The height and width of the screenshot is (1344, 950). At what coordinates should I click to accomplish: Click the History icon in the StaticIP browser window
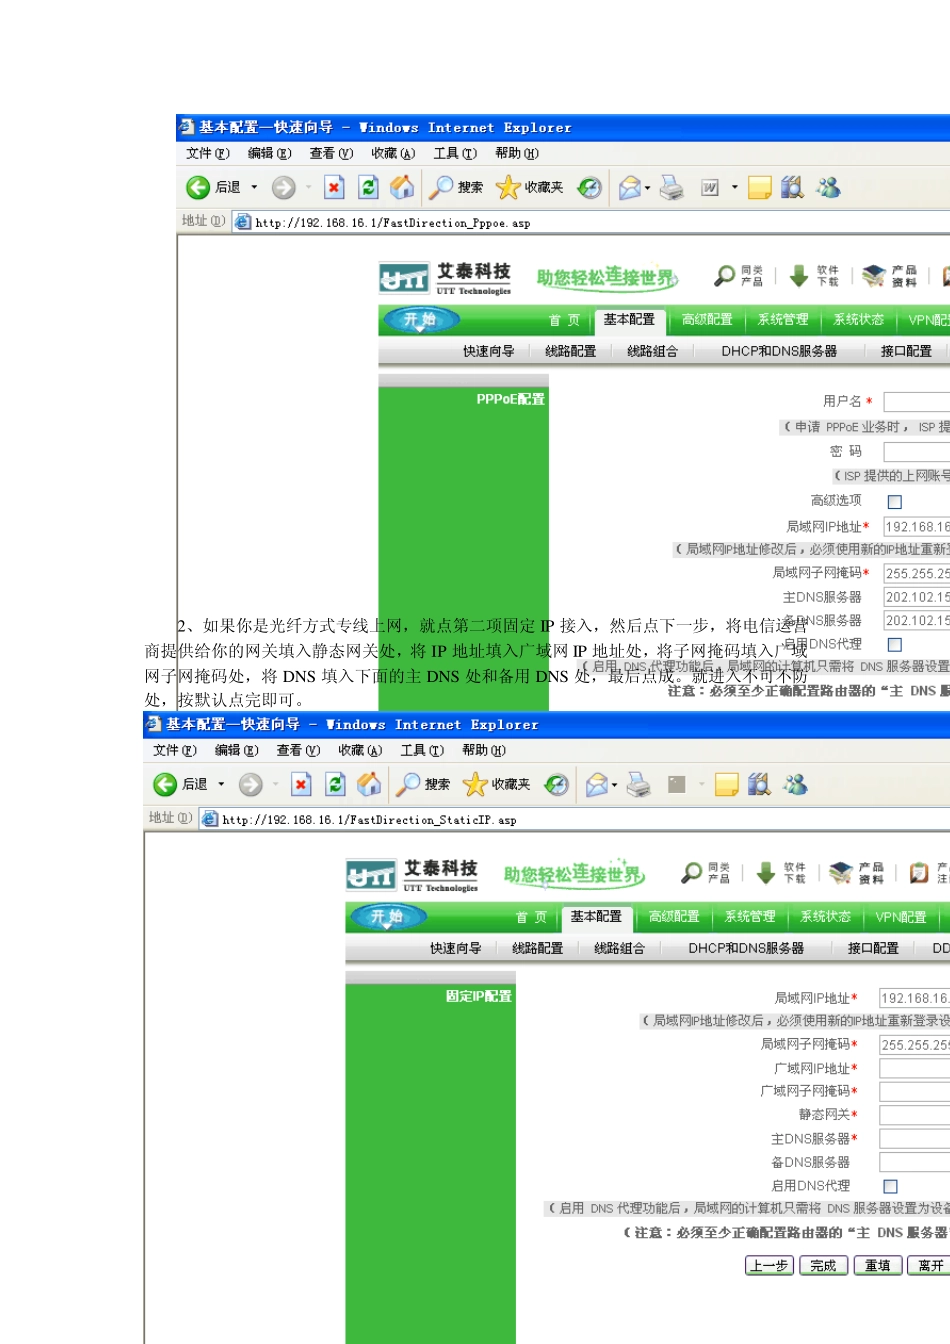[557, 784]
